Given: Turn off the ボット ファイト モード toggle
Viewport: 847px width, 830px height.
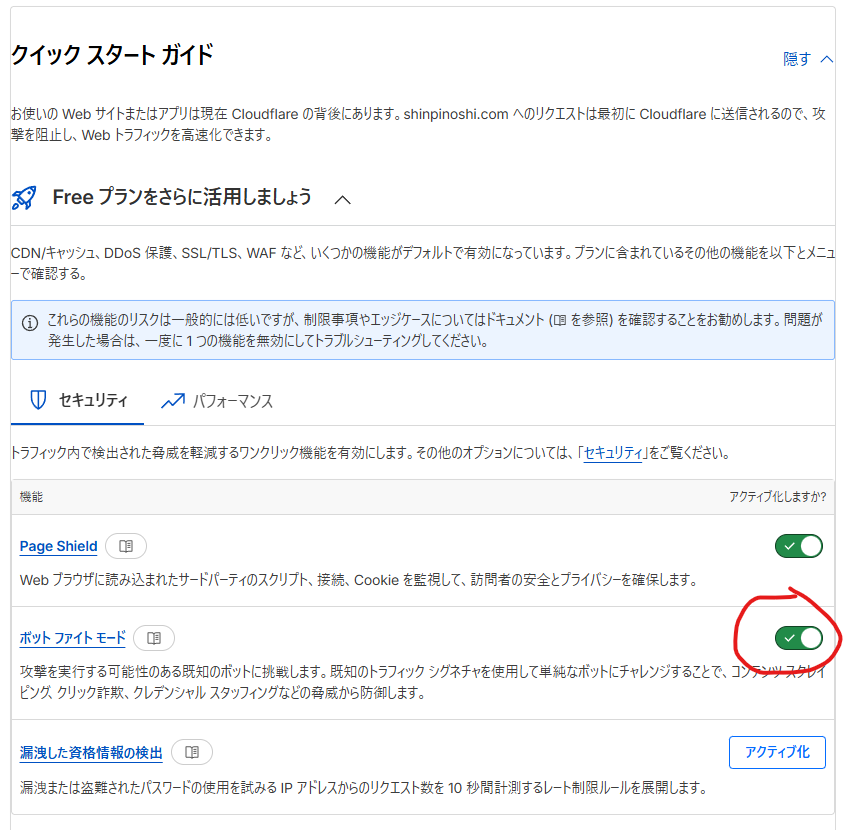Looking at the screenshot, I should click(798, 638).
